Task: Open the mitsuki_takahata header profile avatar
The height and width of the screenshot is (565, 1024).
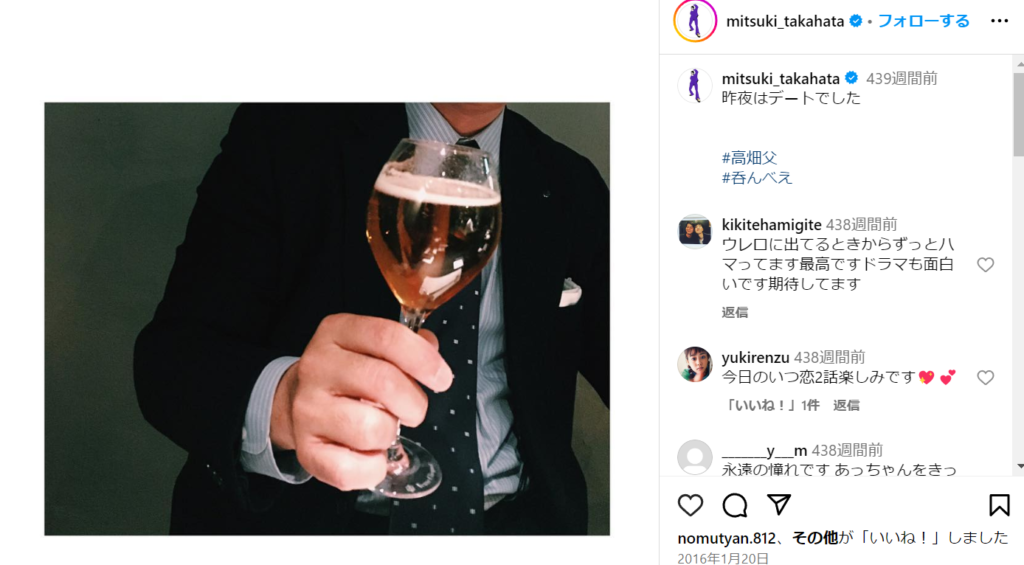Action: pos(695,21)
